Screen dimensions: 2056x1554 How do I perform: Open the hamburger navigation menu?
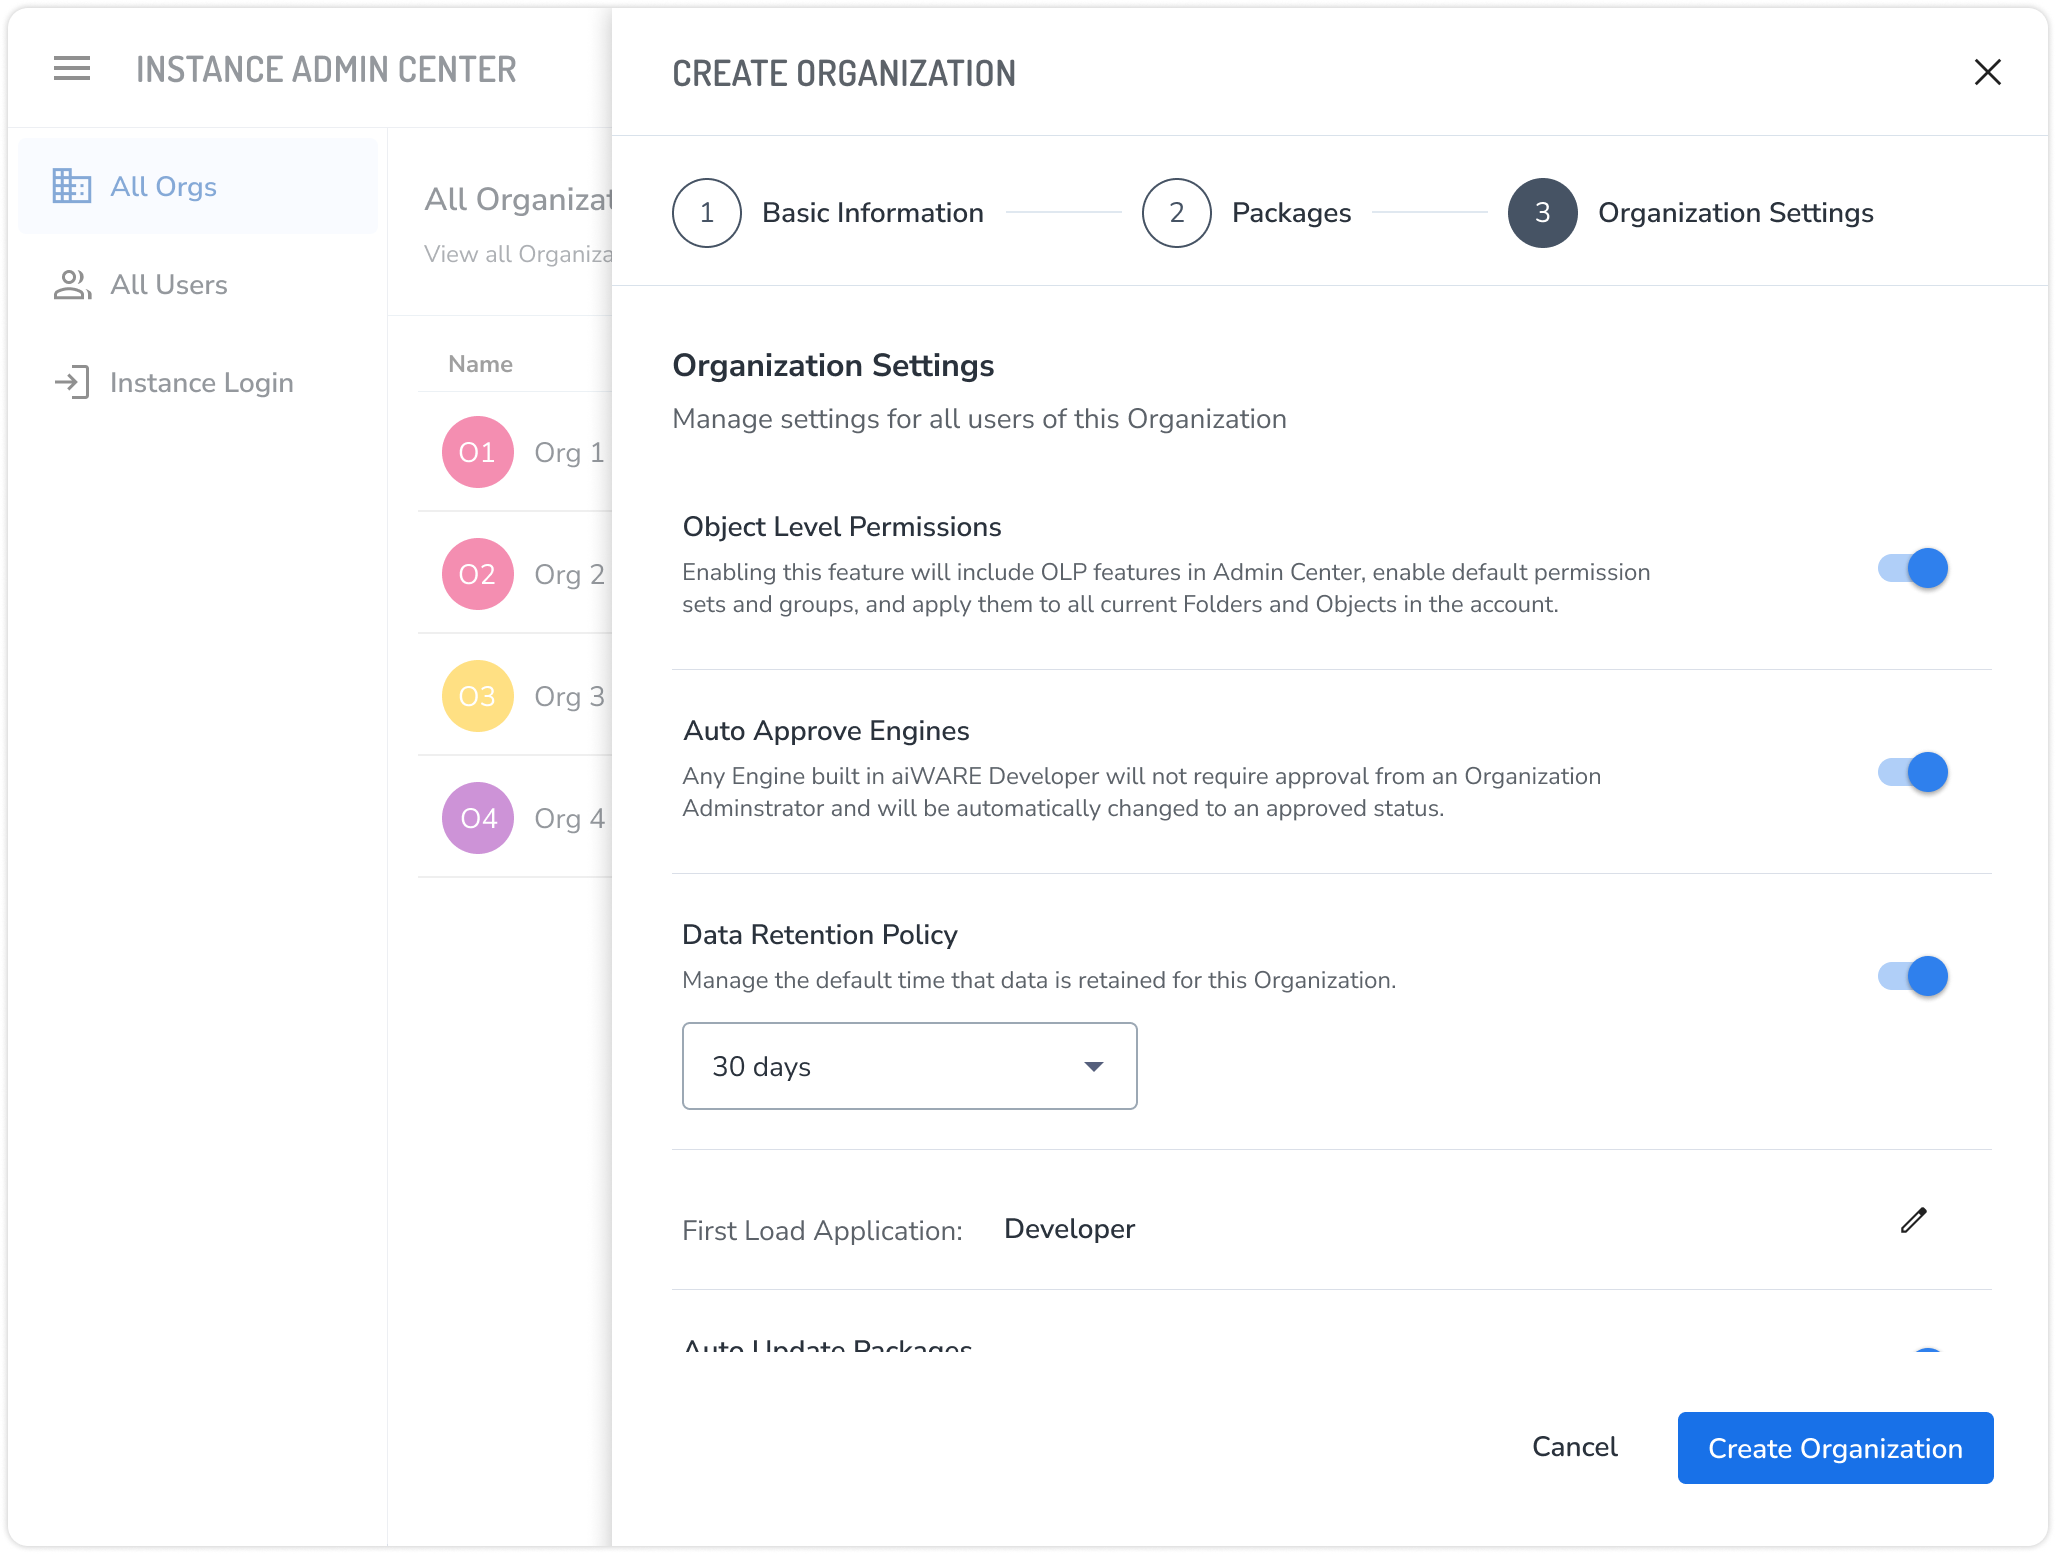point(72,69)
